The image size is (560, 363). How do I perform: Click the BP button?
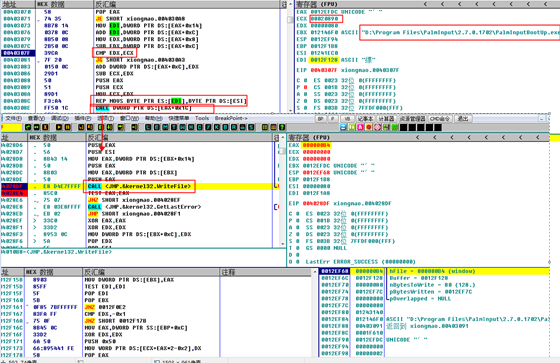[321, 119]
